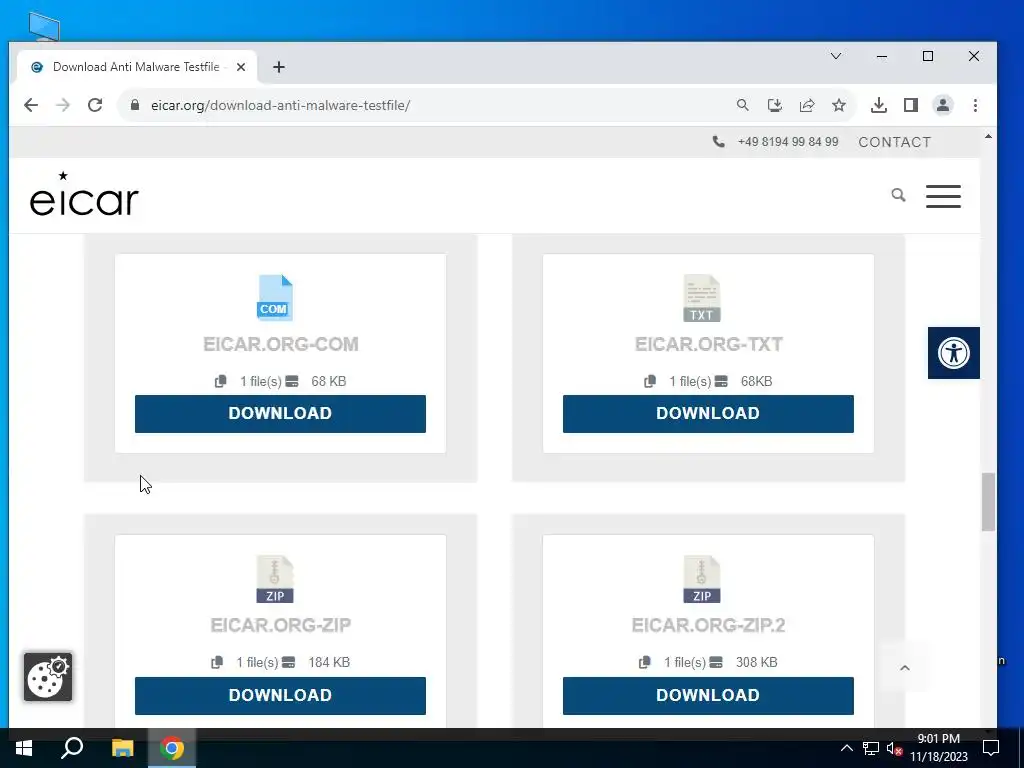Click the Chrome taskbar icon
The height and width of the screenshot is (768, 1024).
172,748
